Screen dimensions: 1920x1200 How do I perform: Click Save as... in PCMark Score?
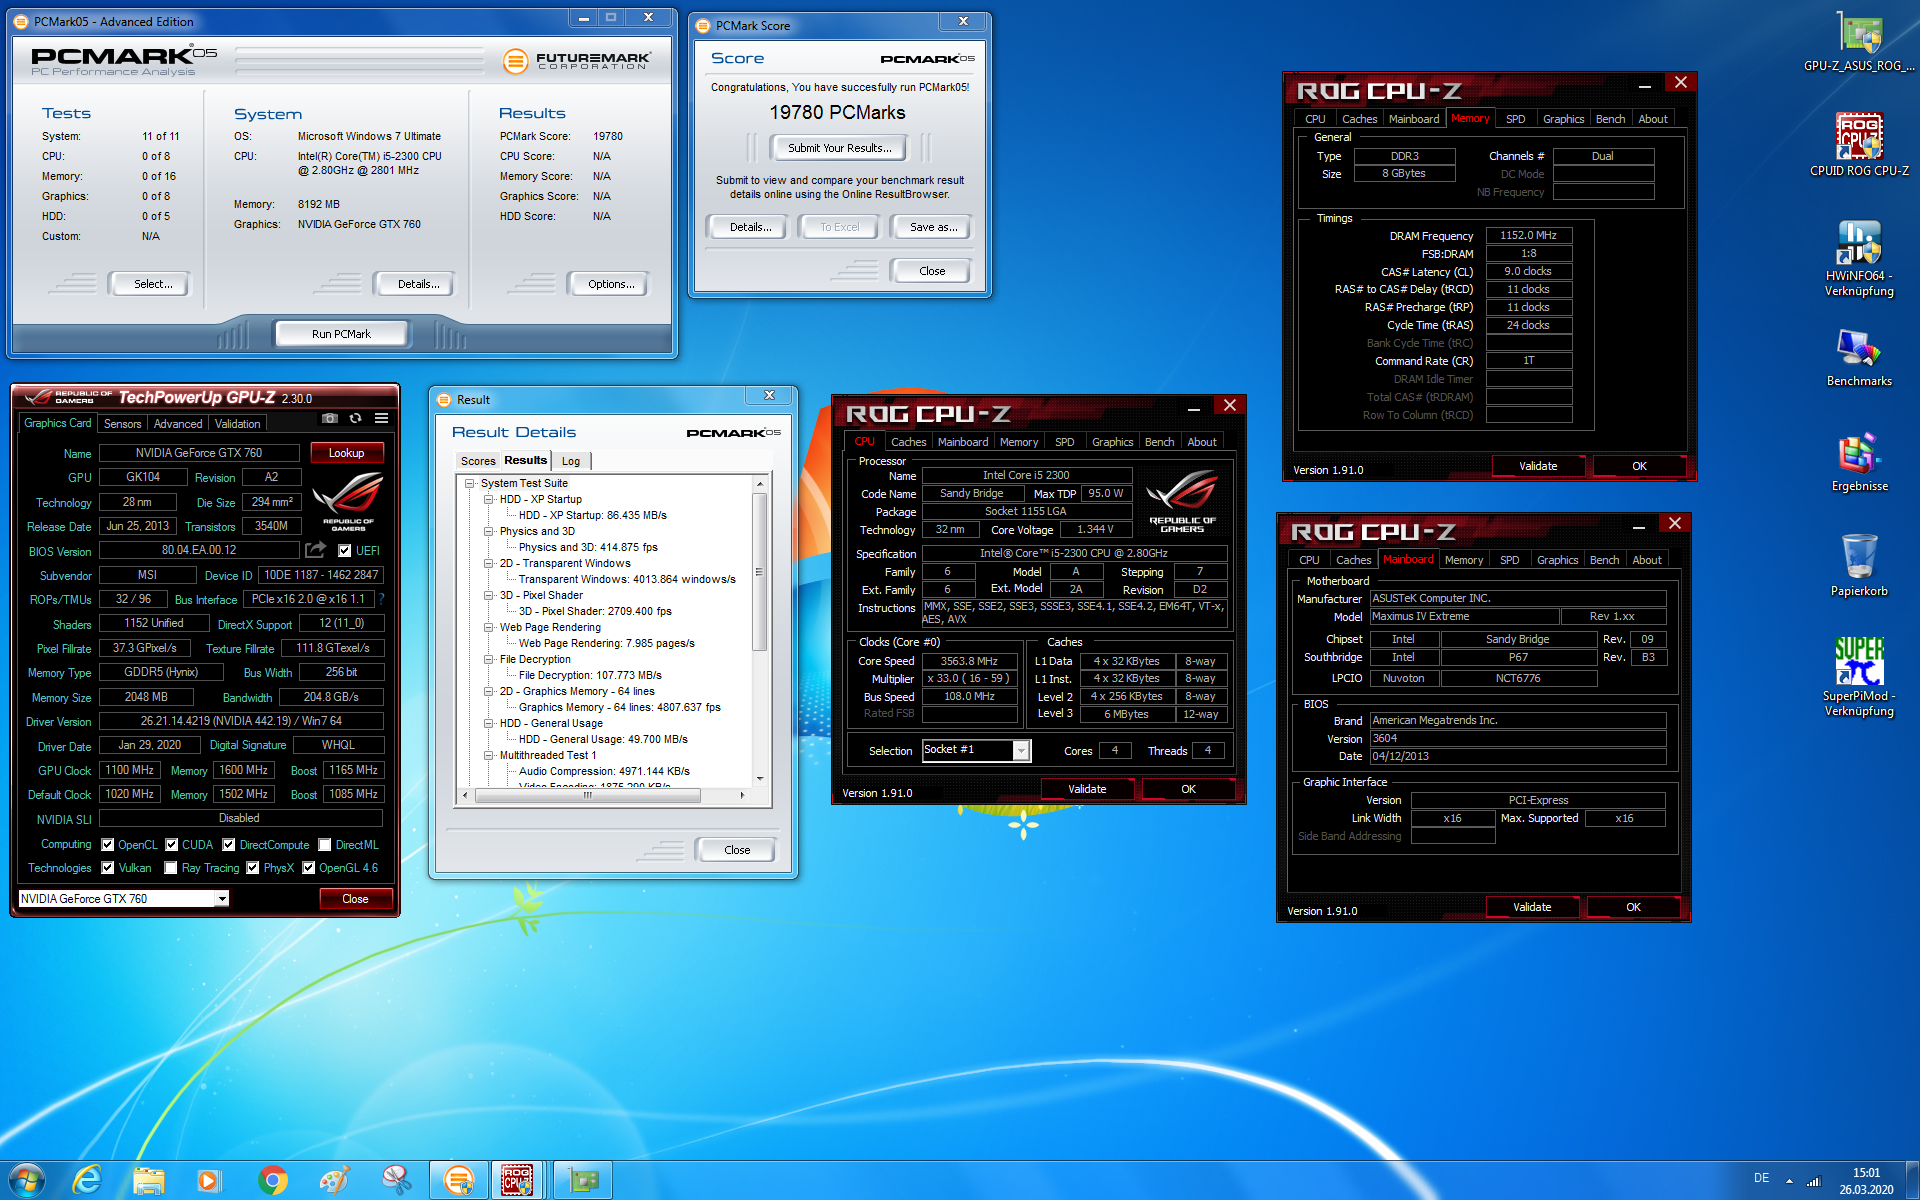click(933, 227)
